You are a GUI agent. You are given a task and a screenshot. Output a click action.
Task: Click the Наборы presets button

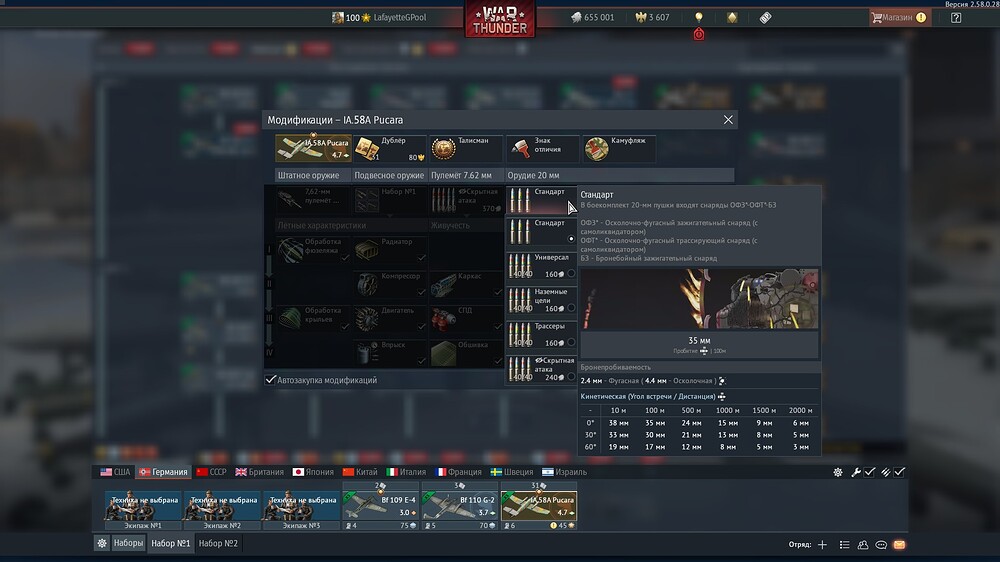click(x=128, y=544)
